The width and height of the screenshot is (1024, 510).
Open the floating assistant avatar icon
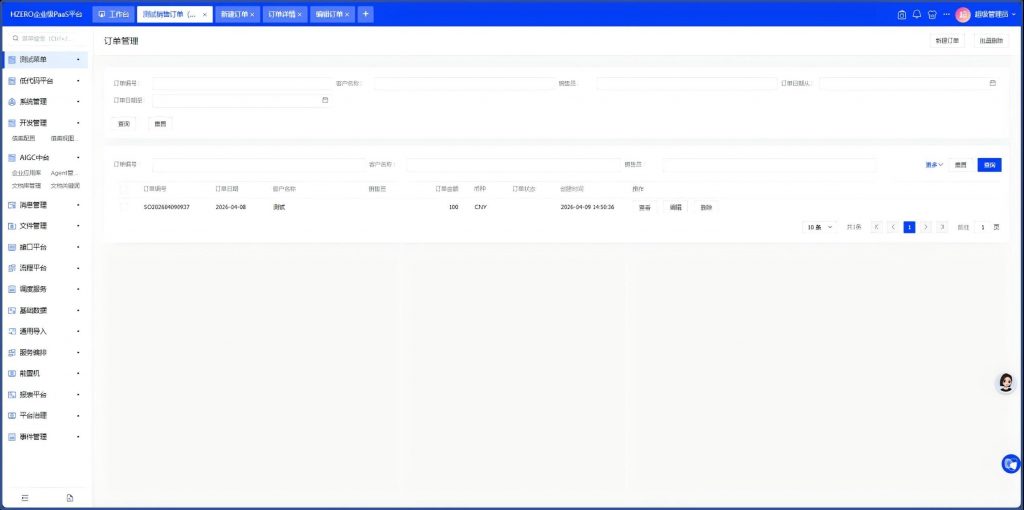[1006, 383]
